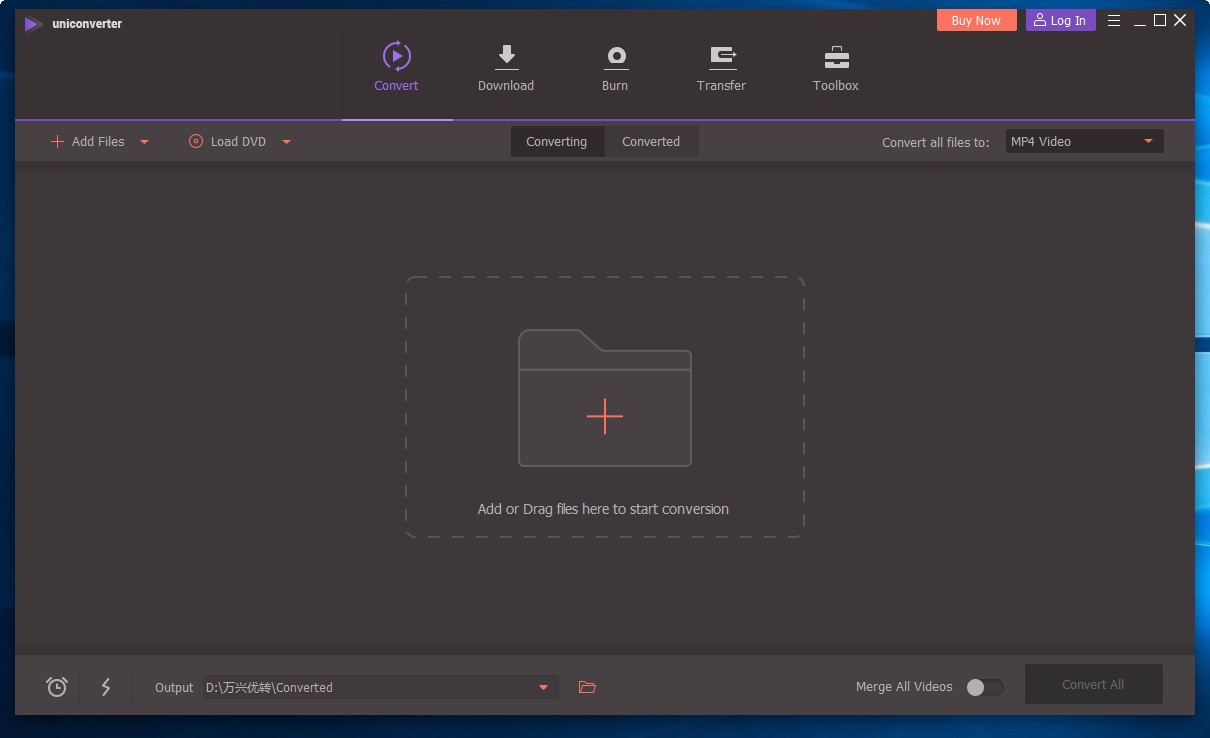Open the MP4 Video format dropdown

(1085, 142)
